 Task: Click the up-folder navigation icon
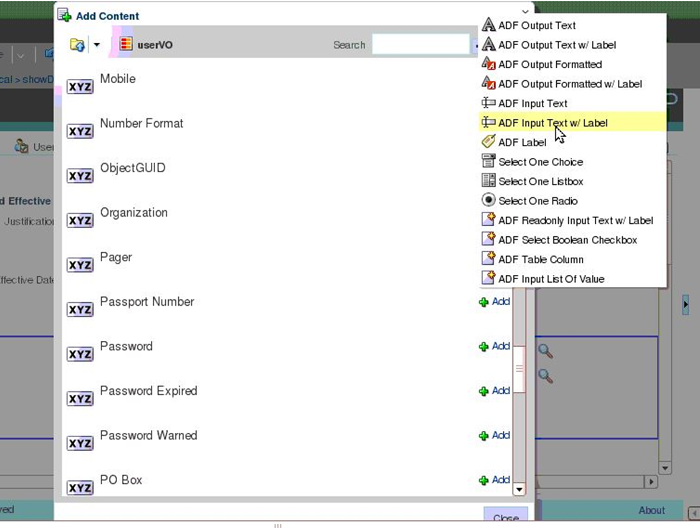tap(77, 45)
